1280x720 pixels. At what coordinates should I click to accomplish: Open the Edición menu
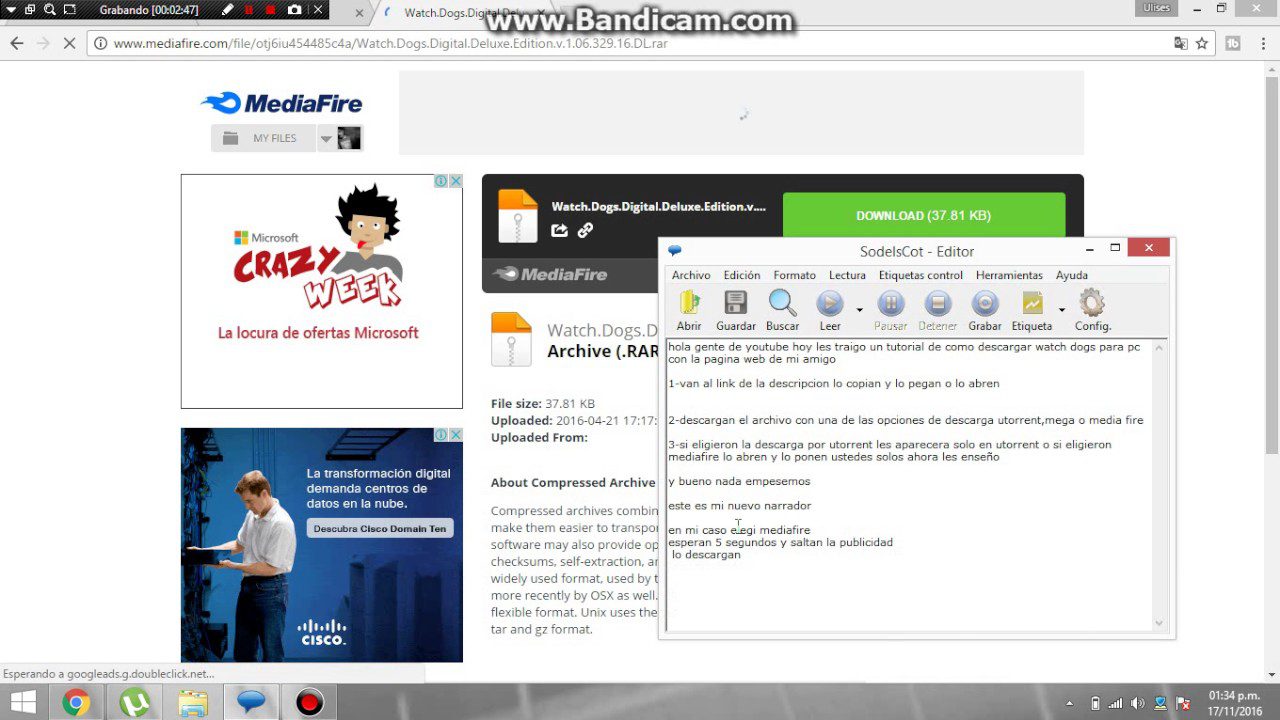[741, 275]
